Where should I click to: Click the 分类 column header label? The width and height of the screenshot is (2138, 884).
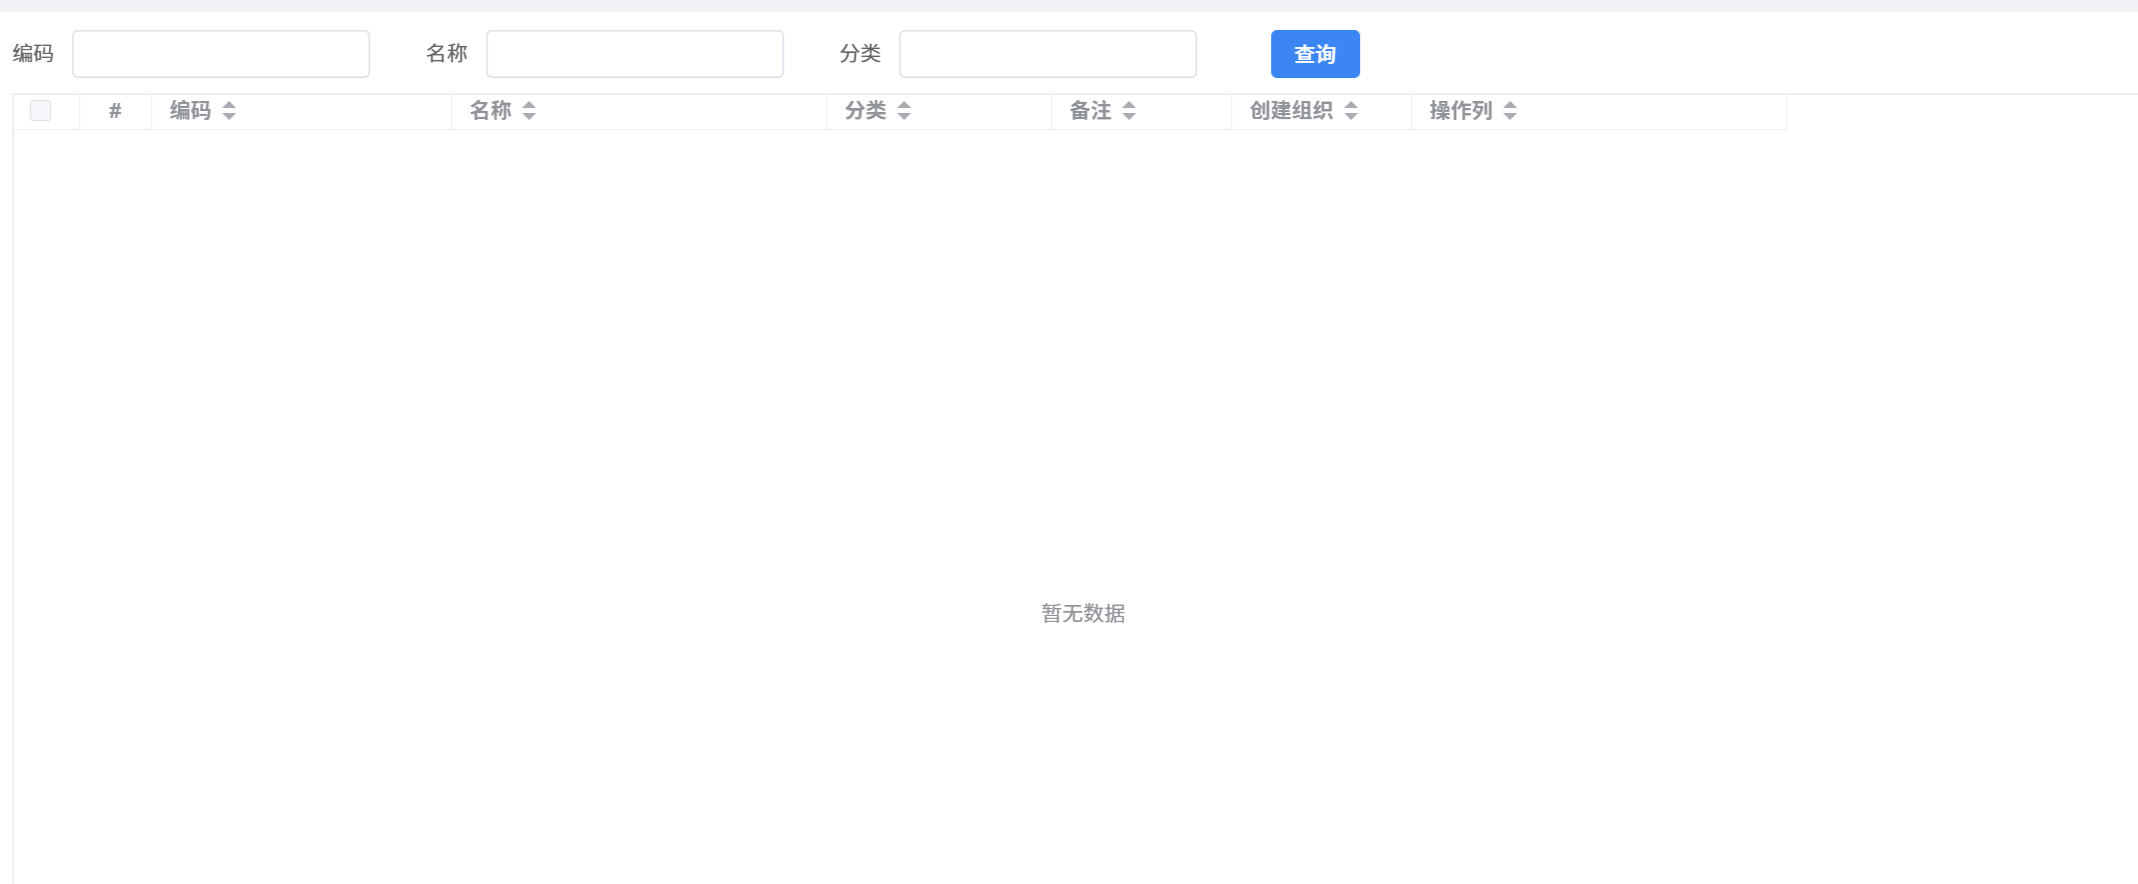point(865,111)
